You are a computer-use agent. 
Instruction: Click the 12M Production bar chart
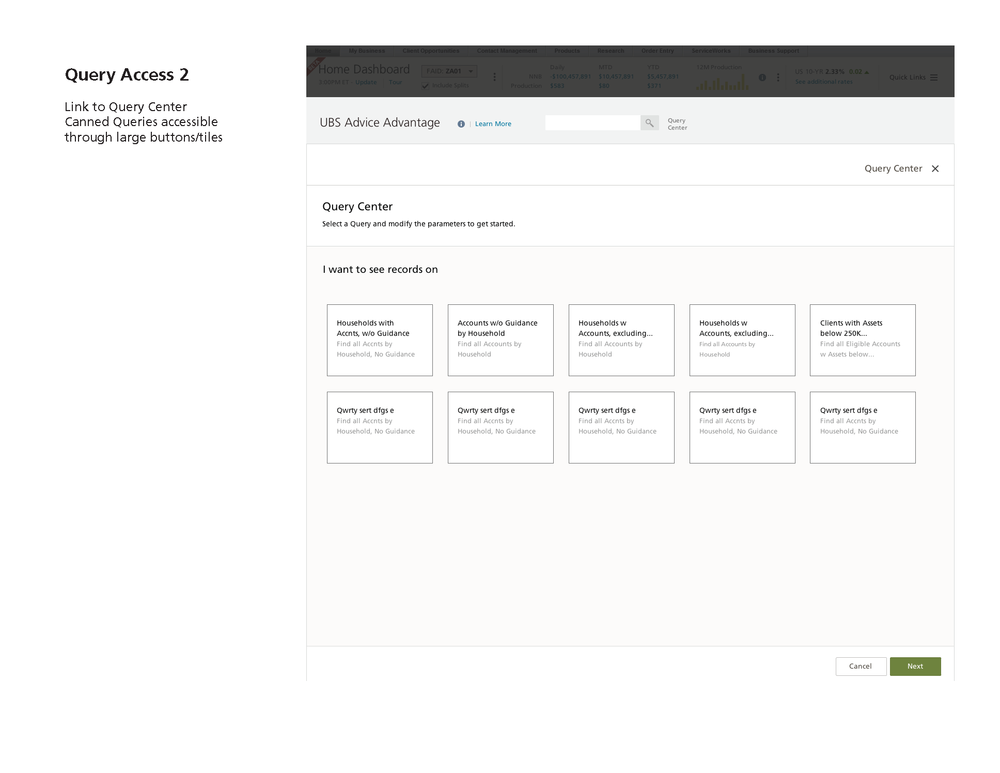tap(723, 82)
